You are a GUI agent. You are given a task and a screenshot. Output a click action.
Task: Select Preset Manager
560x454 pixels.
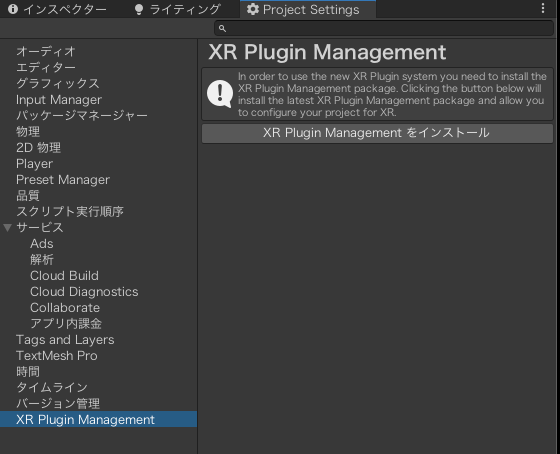click(x=63, y=179)
